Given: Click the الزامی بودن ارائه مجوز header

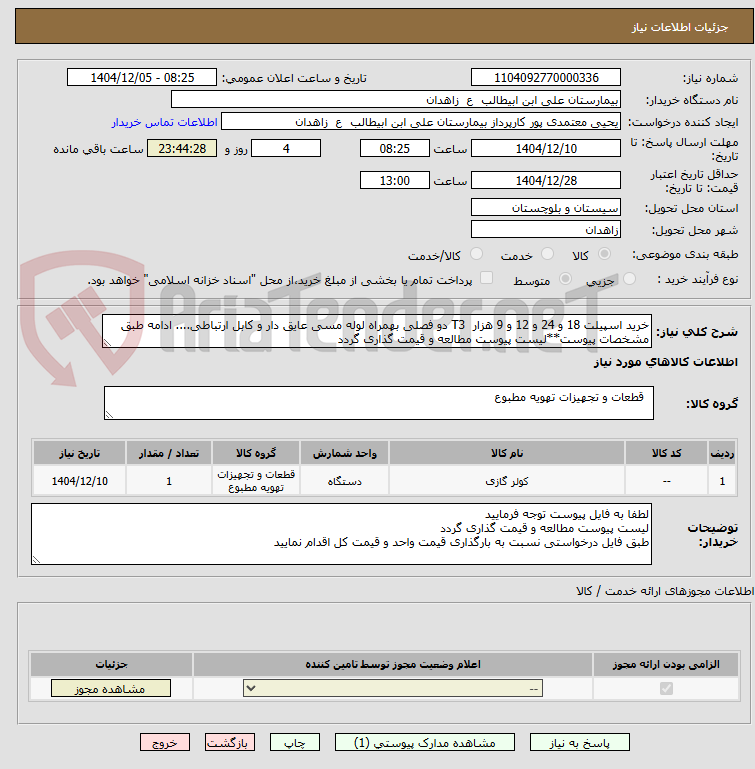Looking at the screenshot, I should tap(666, 664).
